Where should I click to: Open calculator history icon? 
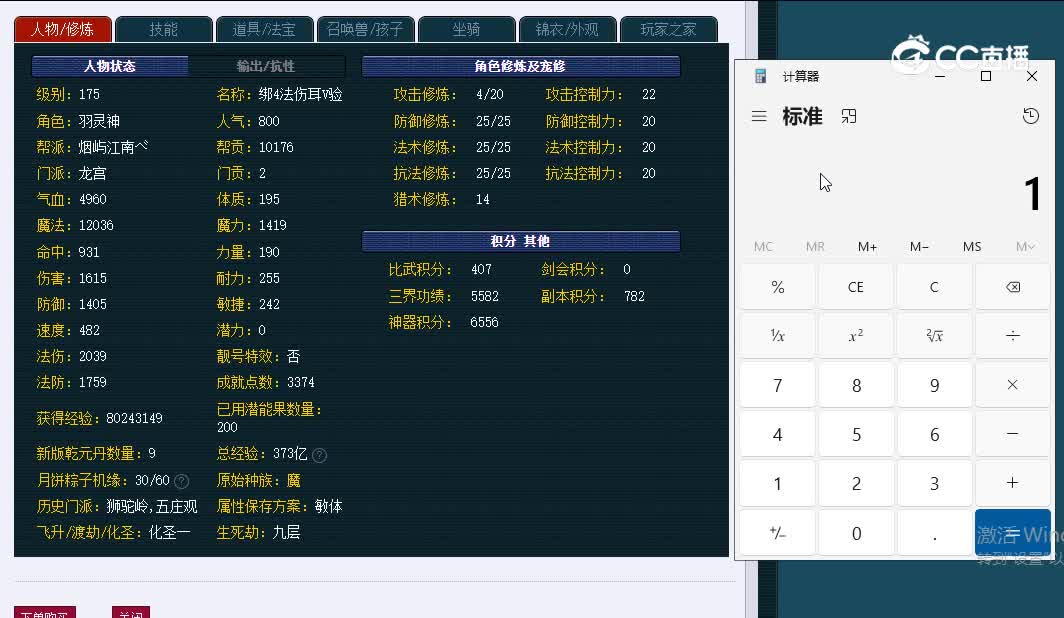pyautogui.click(x=1031, y=116)
